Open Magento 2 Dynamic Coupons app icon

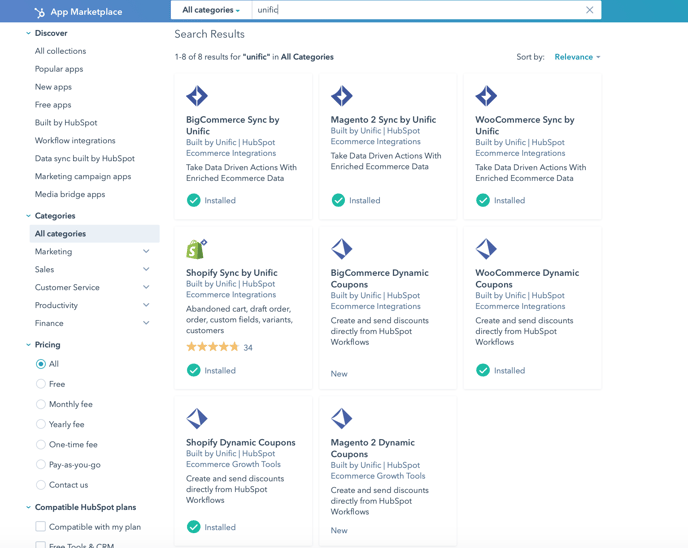click(x=341, y=419)
